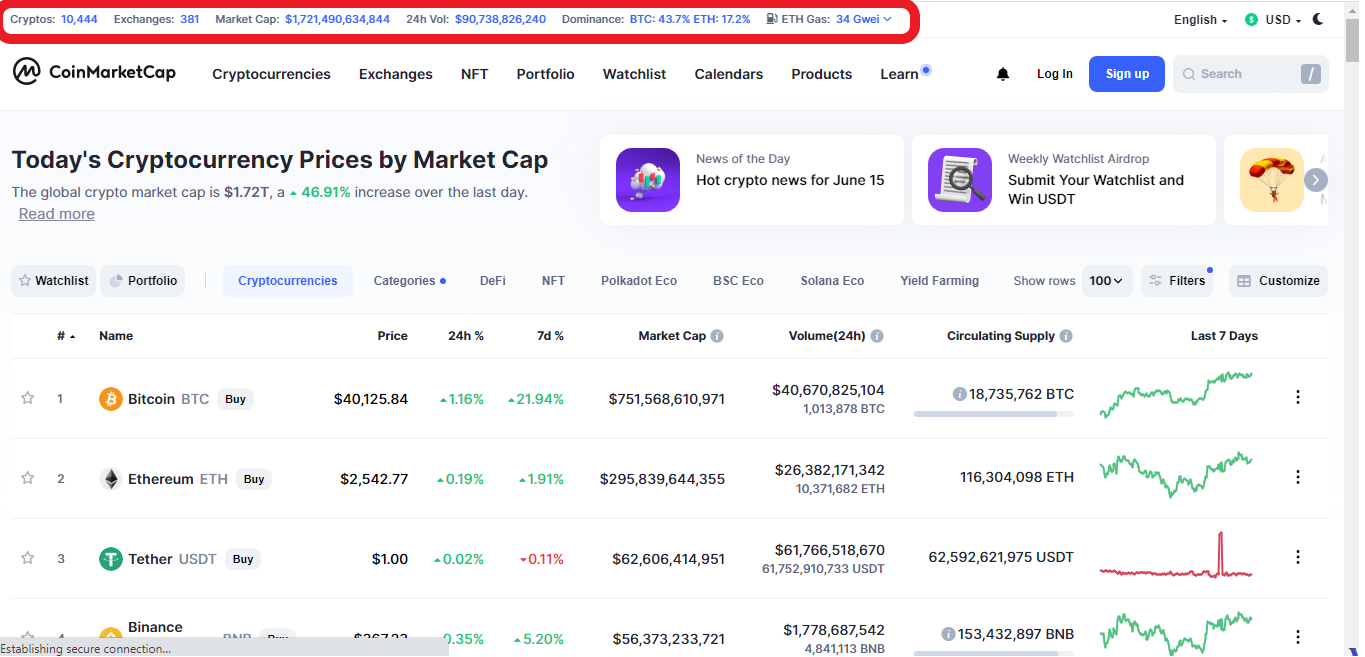Click the Search input field
Viewport: 1365px width, 657px height.
(x=1250, y=74)
